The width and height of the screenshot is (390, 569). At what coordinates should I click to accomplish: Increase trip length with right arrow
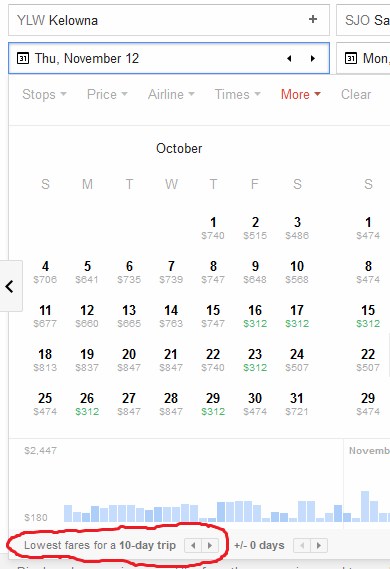[210, 545]
